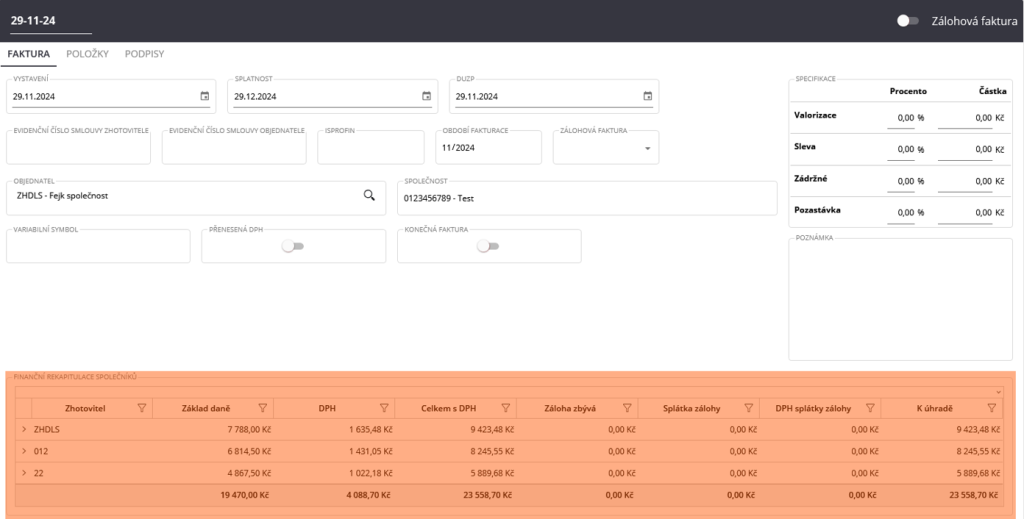Enable the Přenesená DPH switch
Viewport: 1024px width, 519px height.
point(292,247)
